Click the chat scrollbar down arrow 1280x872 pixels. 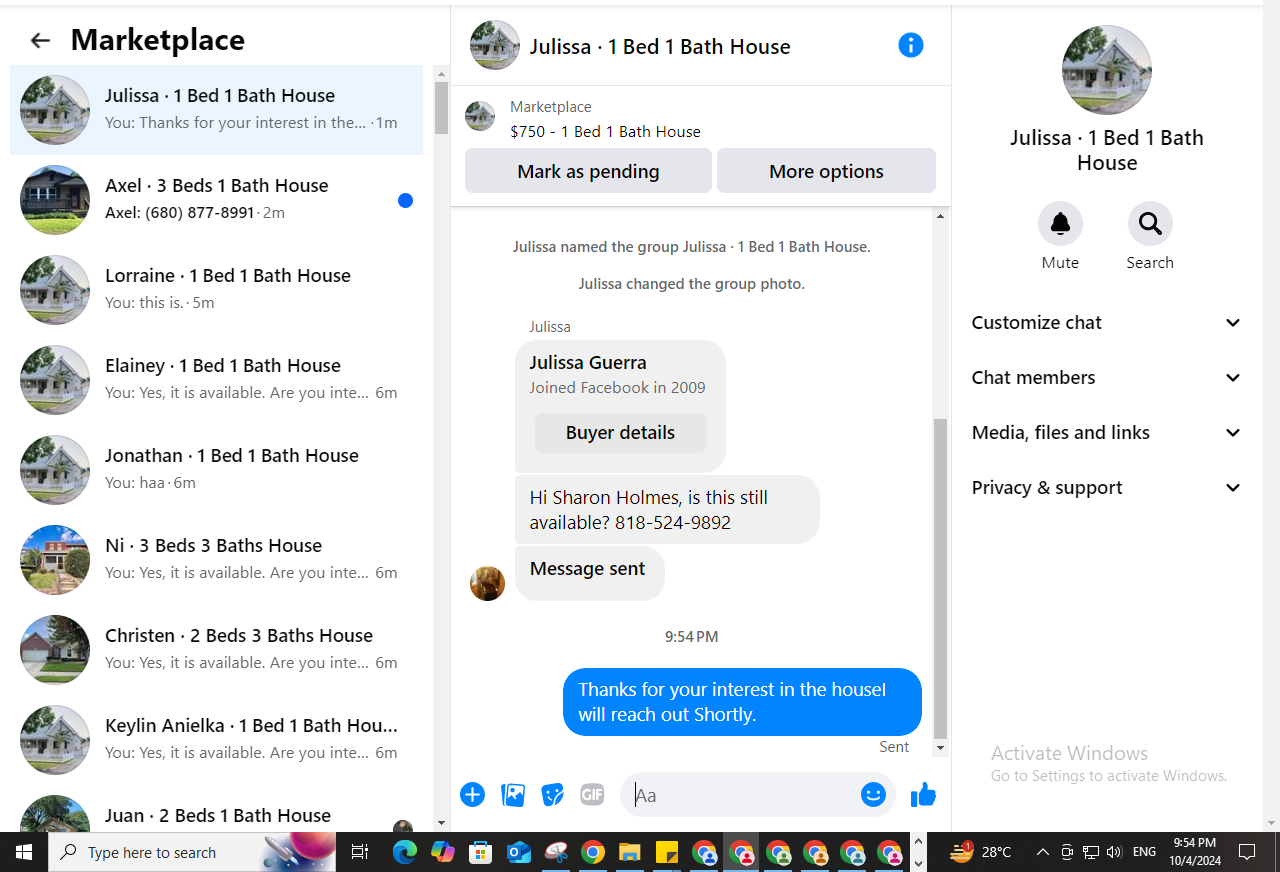[940, 748]
